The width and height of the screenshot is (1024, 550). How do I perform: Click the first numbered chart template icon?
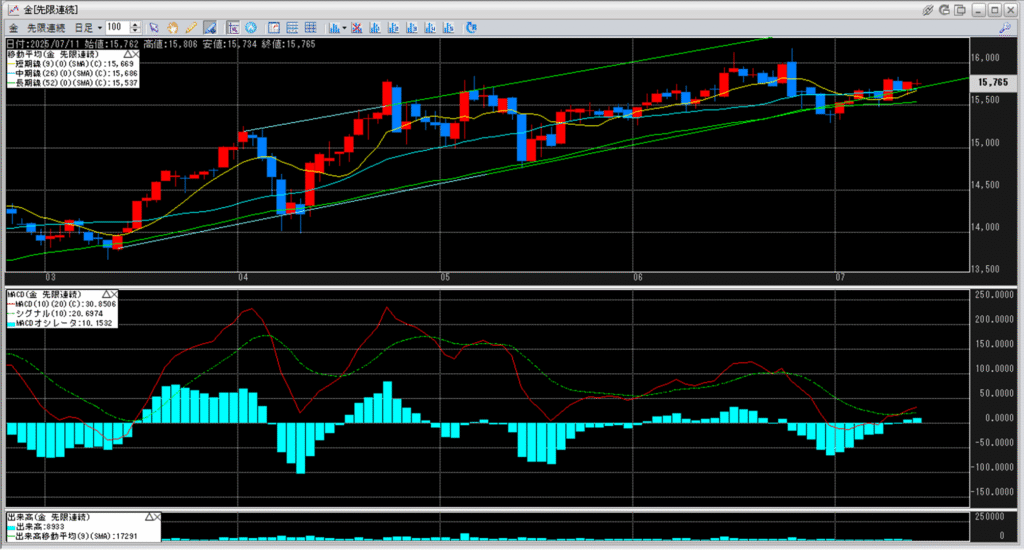(x=375, y=27)
